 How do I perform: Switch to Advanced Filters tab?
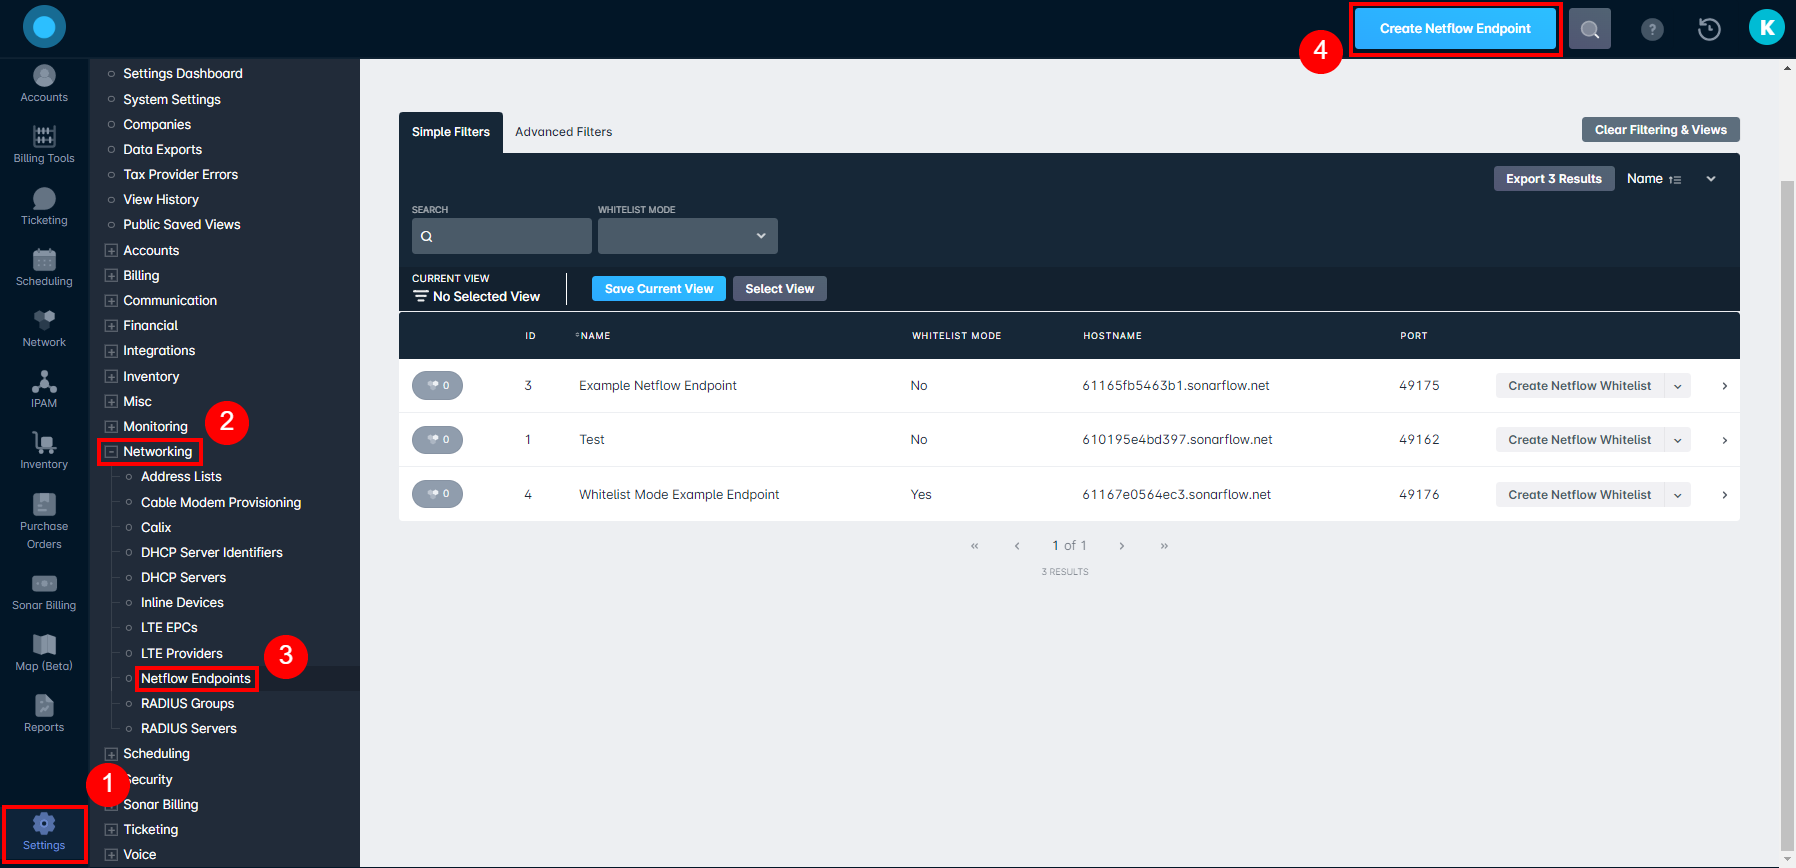[x=564, y=132]
